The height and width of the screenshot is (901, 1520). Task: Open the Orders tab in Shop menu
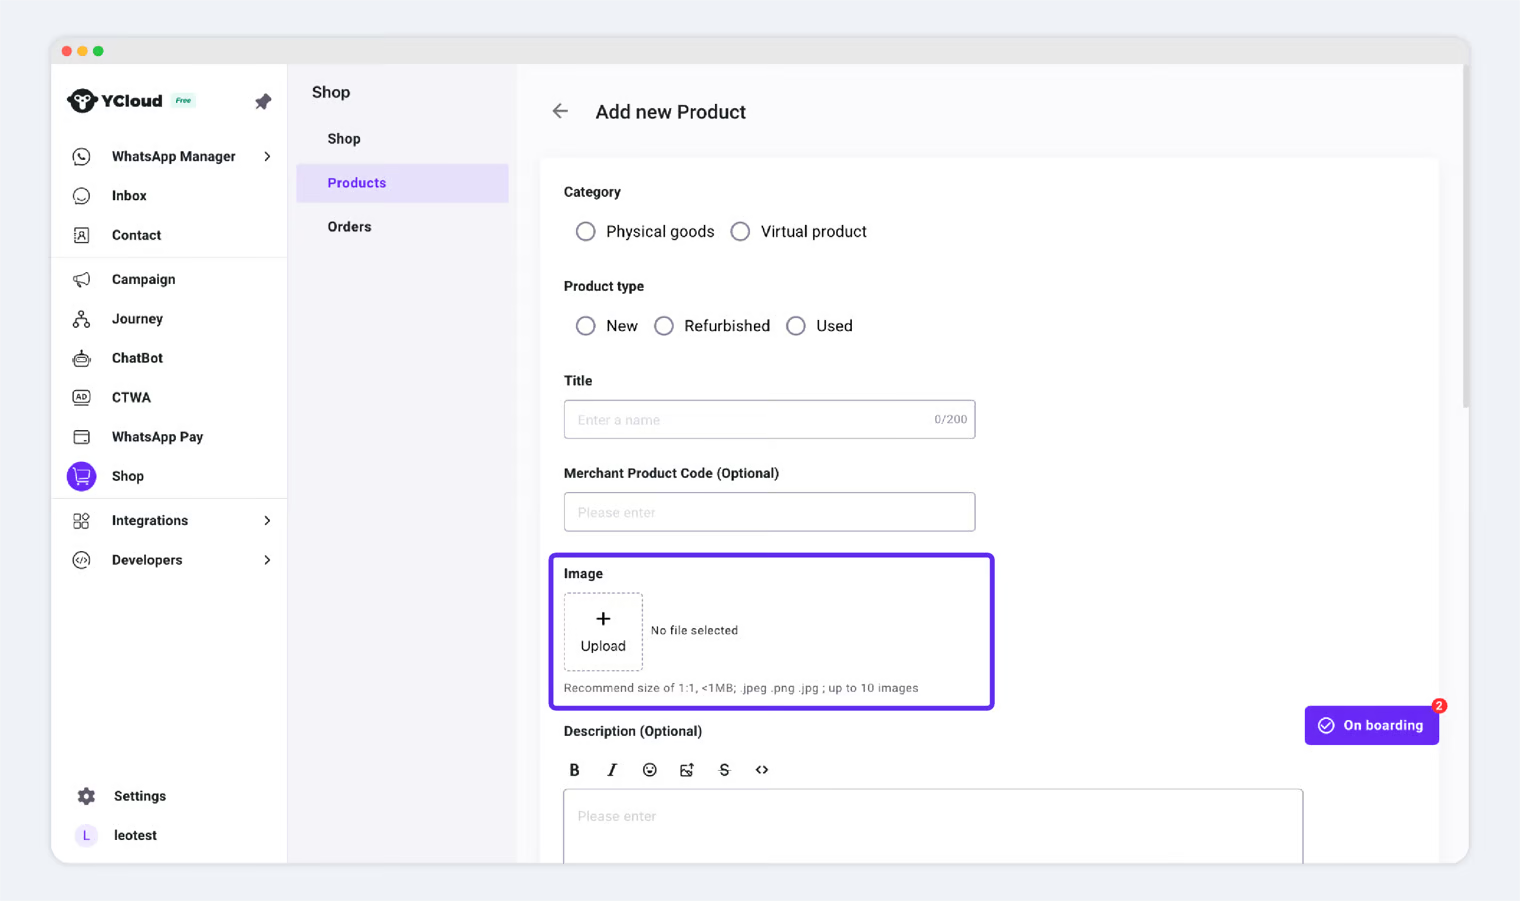pos(349,227)
